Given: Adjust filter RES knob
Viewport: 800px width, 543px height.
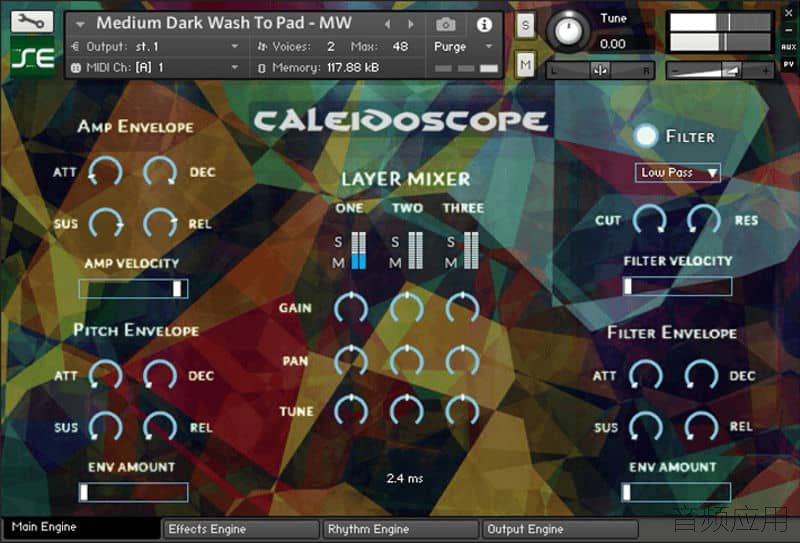Looking at the screenshot, I should point(704,220).
